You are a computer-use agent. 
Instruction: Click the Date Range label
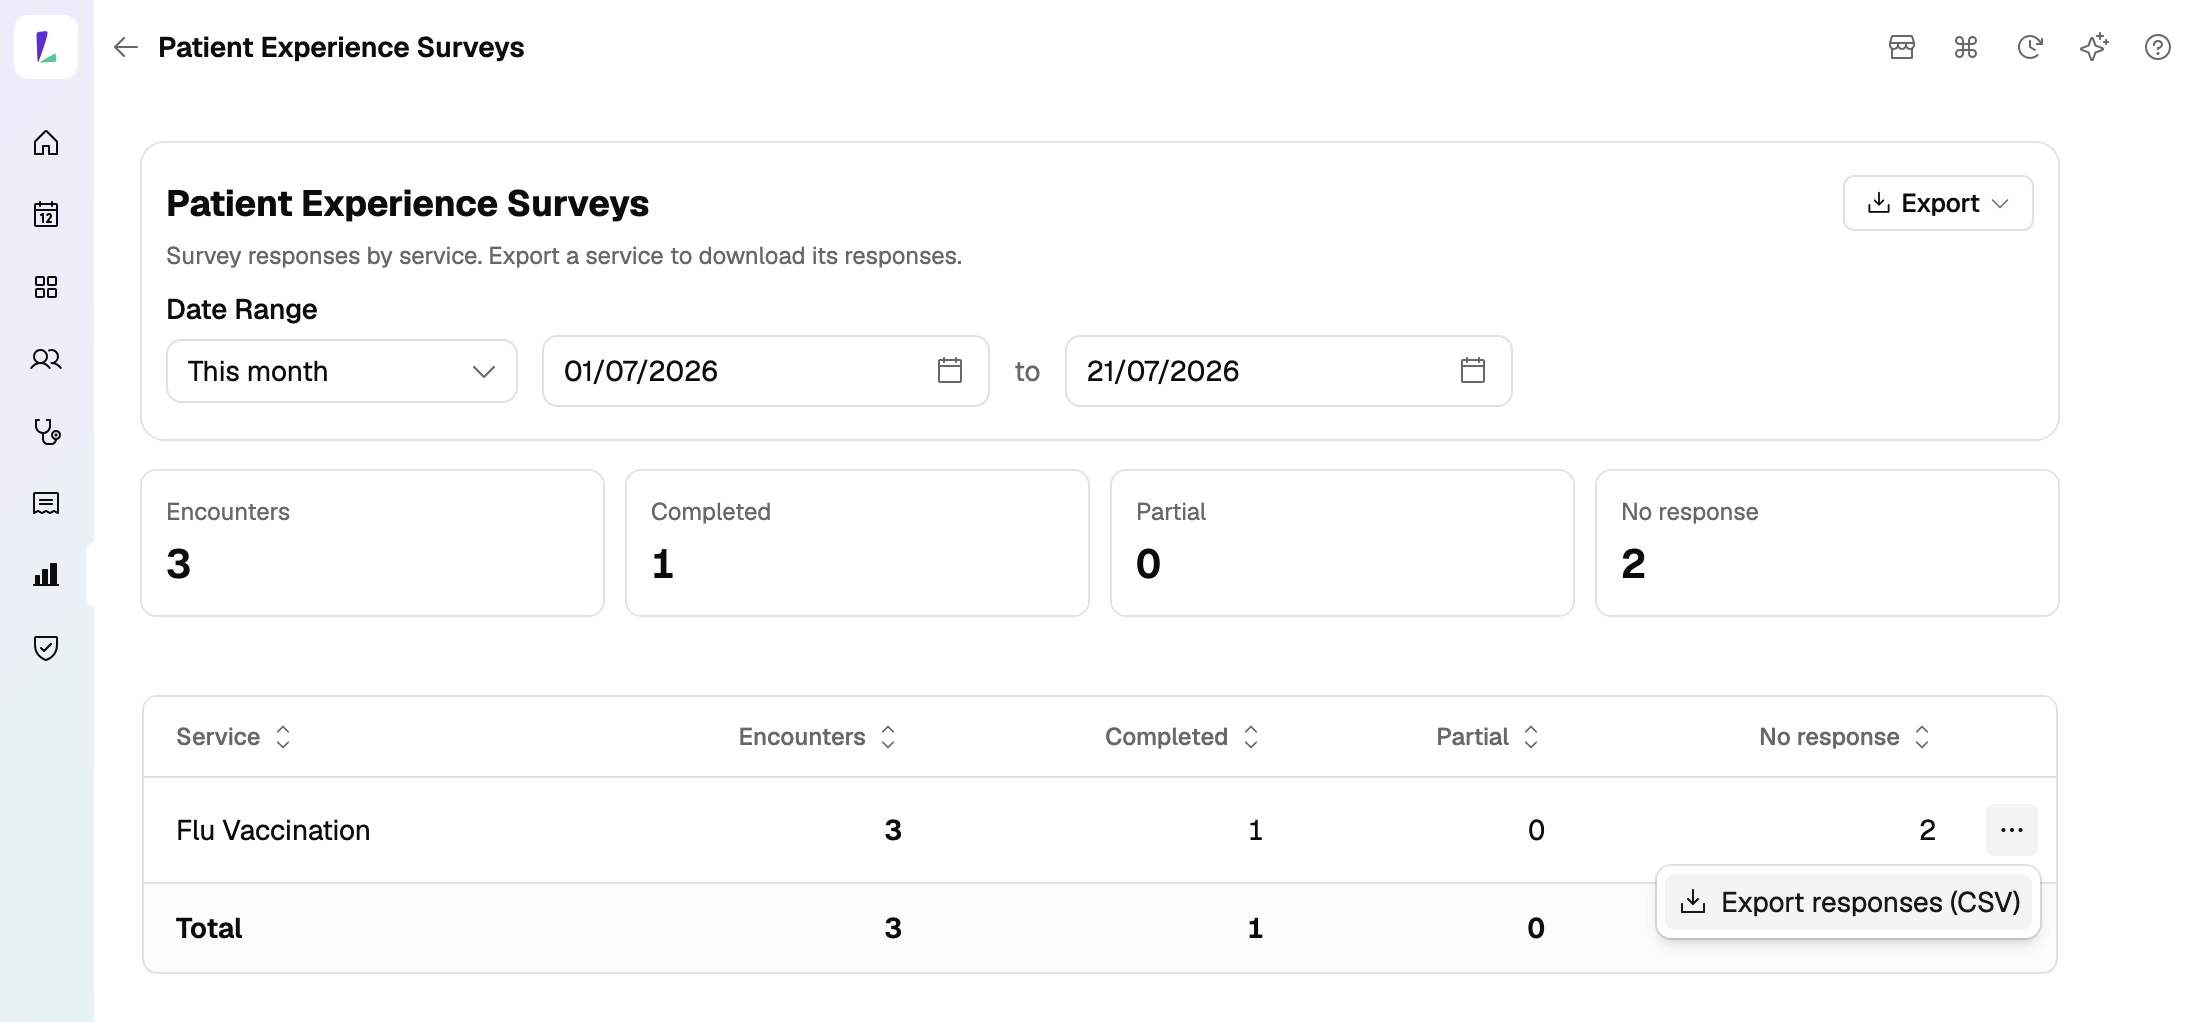coord(242,309)
